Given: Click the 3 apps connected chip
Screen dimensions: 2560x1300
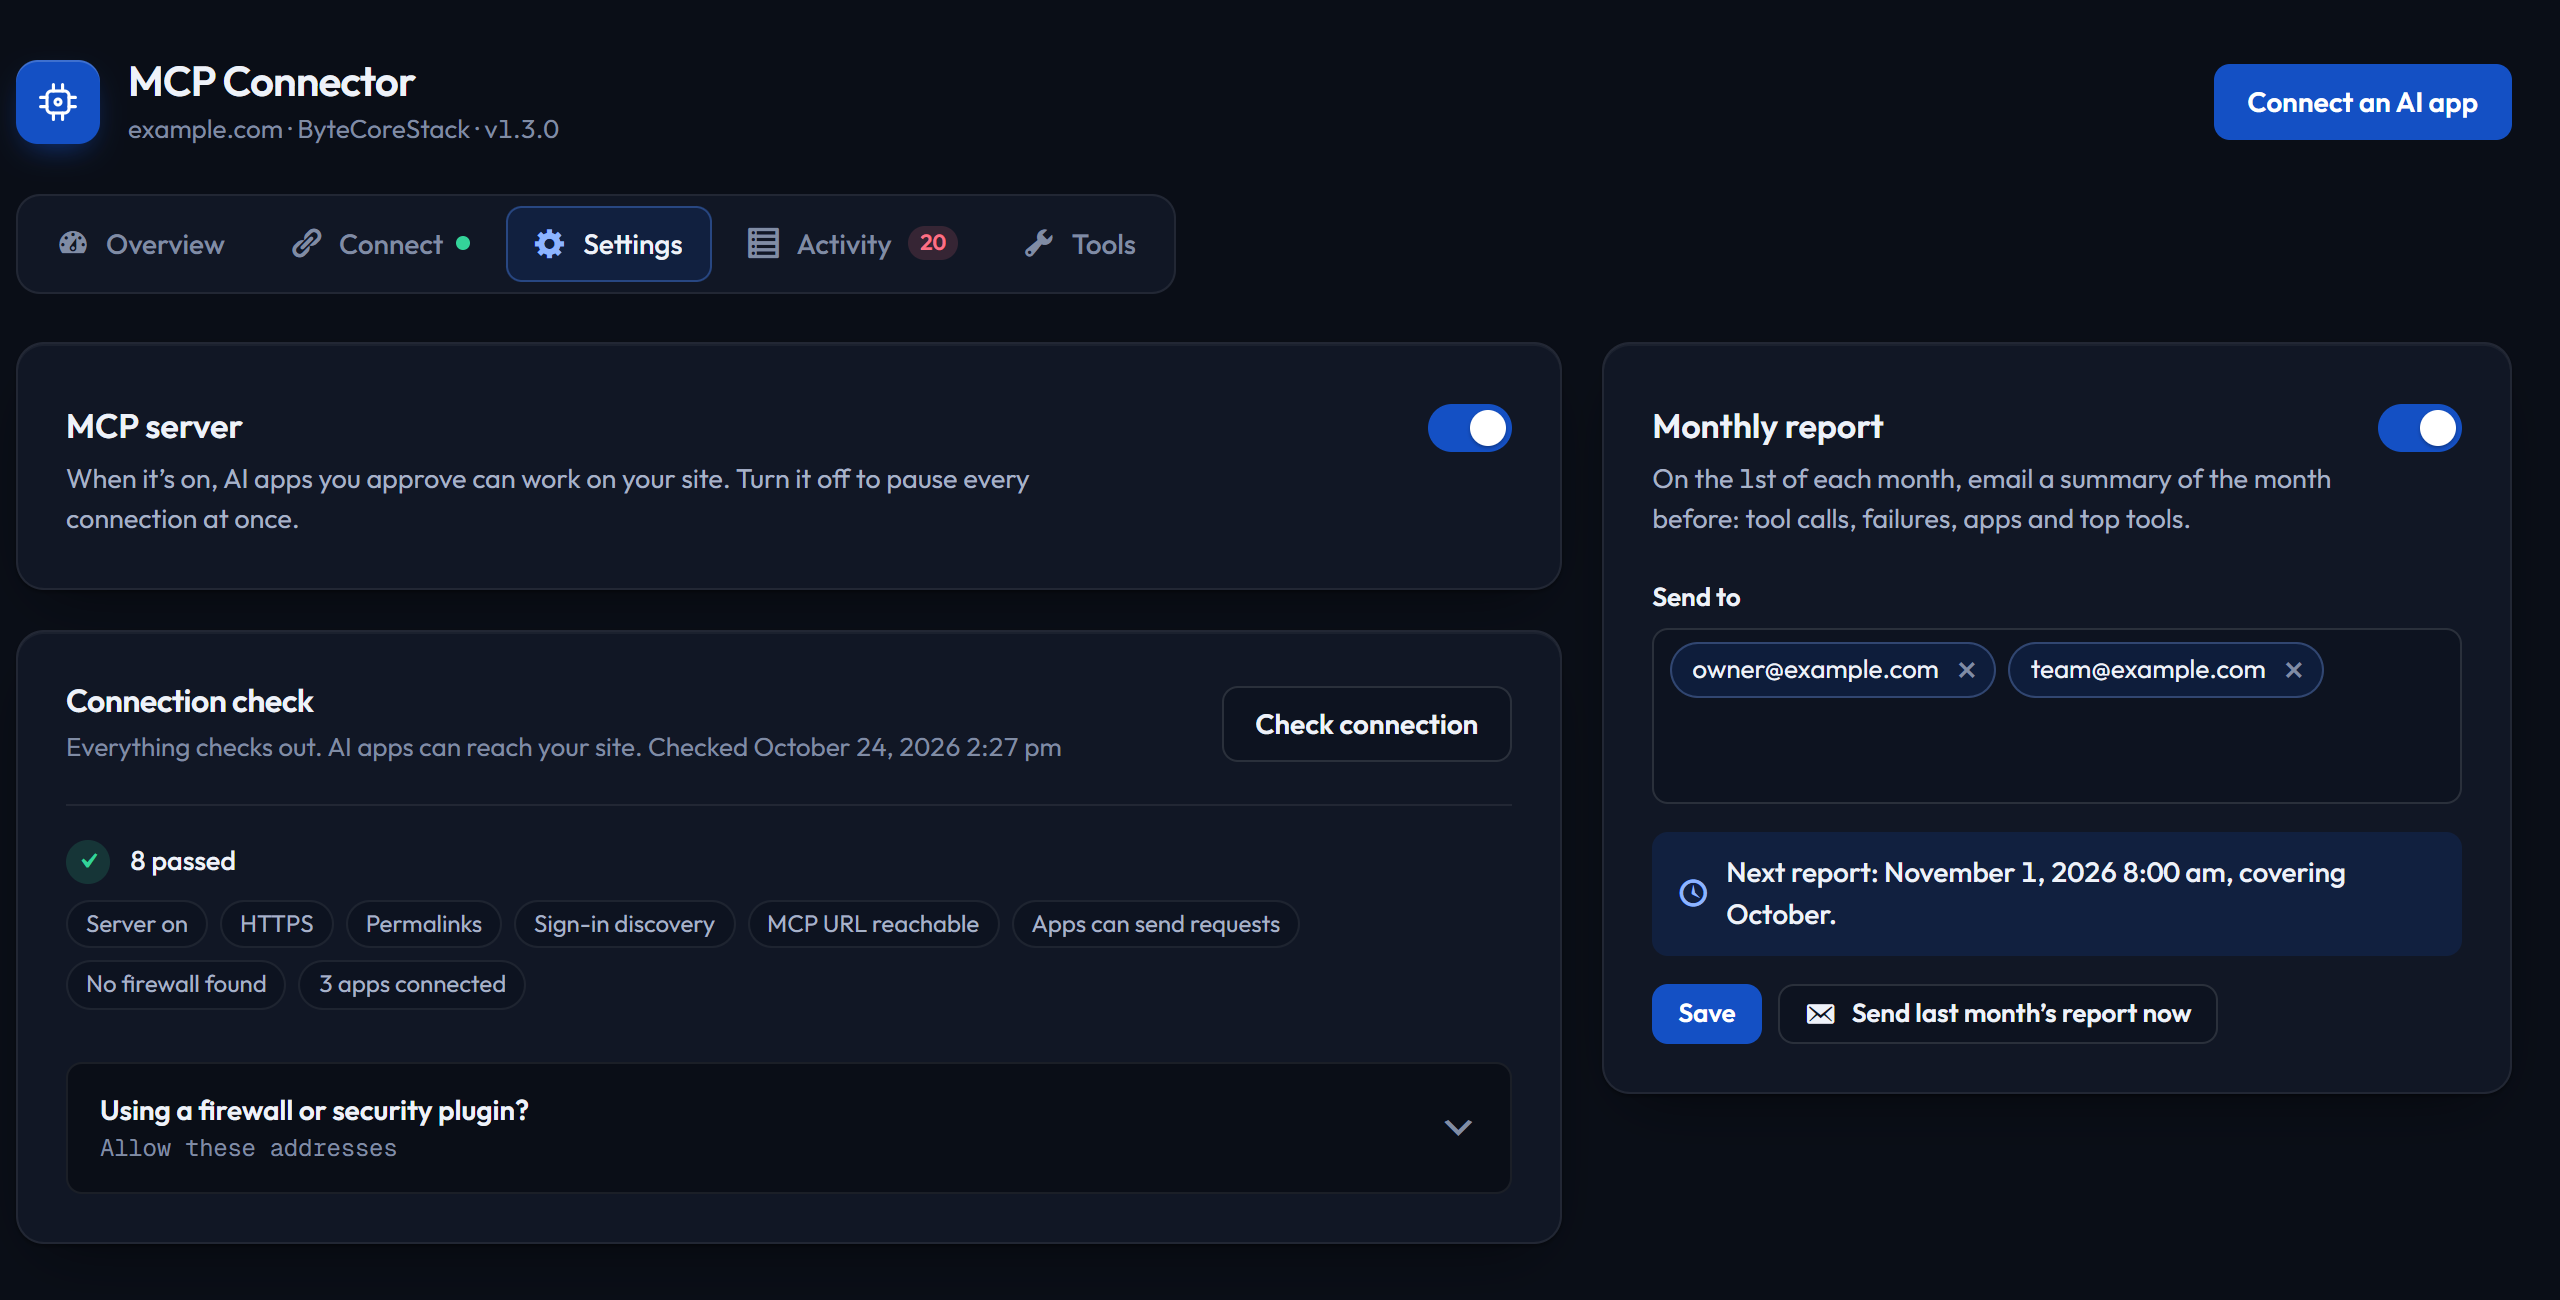Looking at the screenshot, I should coord(412,984).
